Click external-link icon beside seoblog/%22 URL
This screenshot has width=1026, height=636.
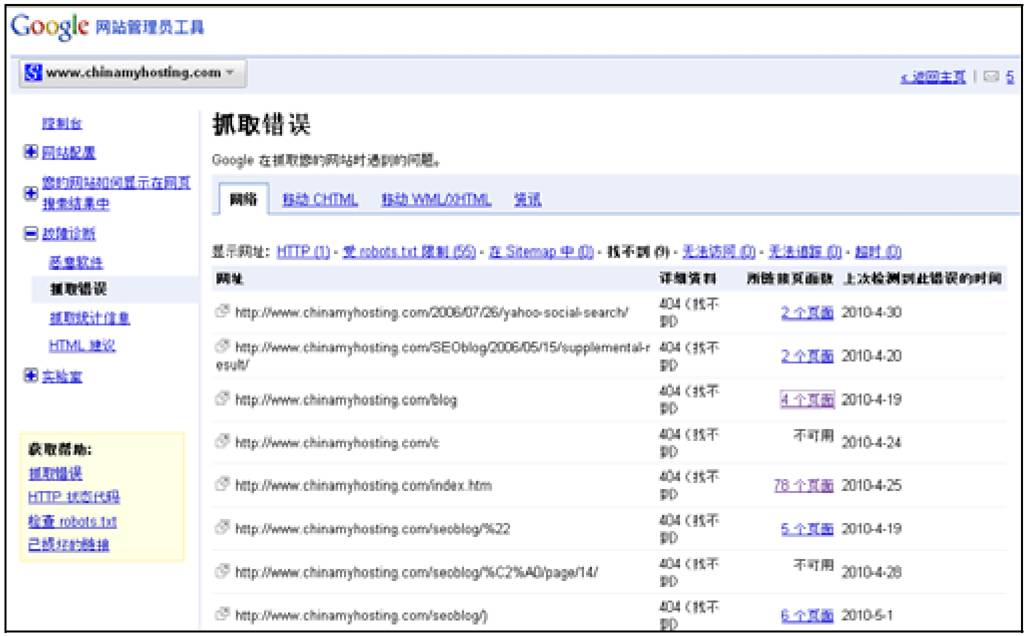pyautogui.click(x=222, y=527)
